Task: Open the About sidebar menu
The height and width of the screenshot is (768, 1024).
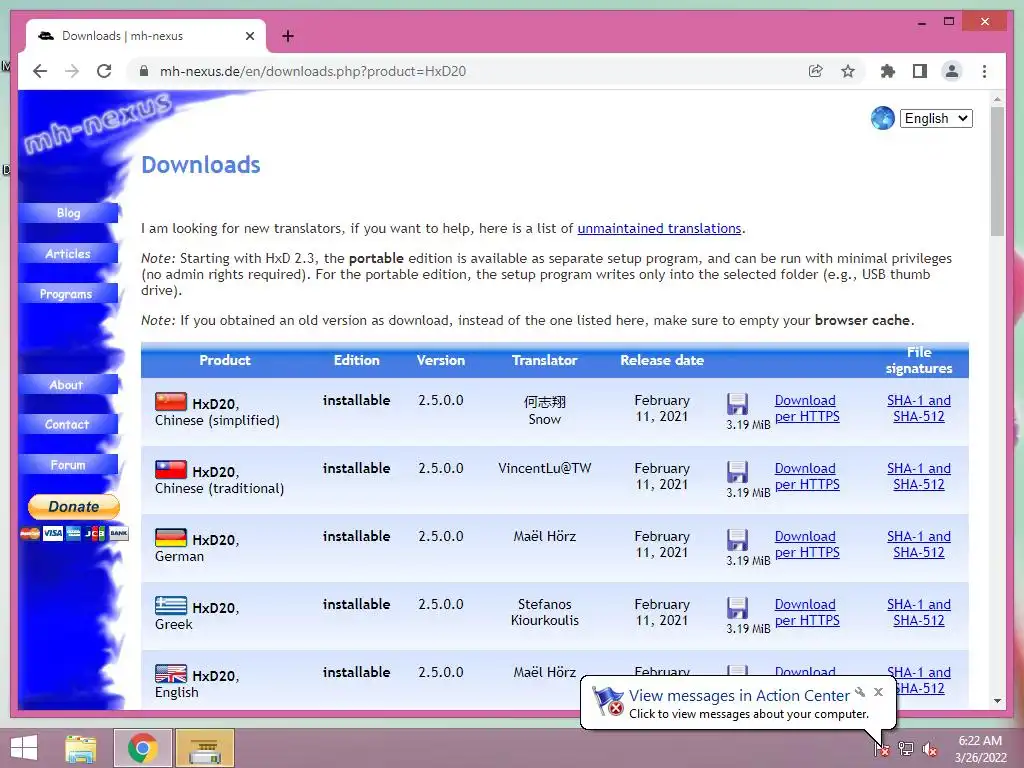Action: [x=69, y=385]
